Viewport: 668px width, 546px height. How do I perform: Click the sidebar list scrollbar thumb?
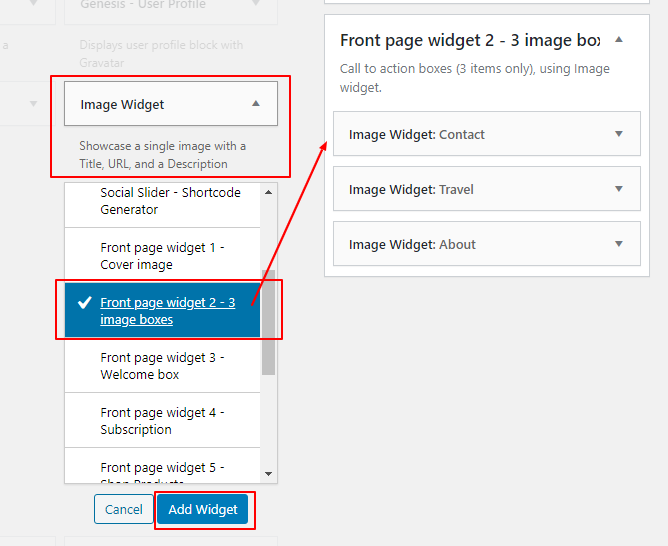click(x=268, y=322)
